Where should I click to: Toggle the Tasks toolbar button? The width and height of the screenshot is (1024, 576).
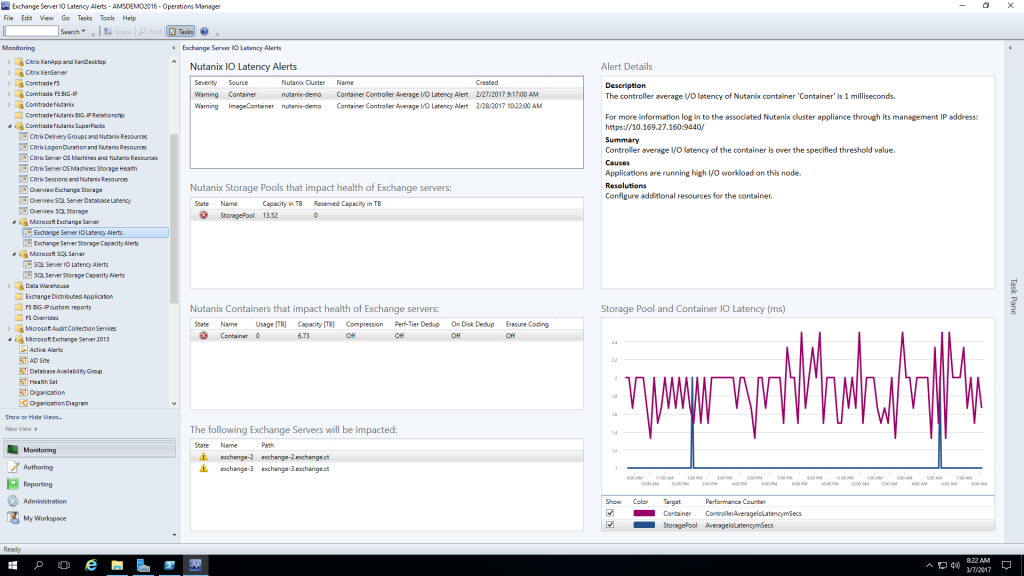(181, 31)
